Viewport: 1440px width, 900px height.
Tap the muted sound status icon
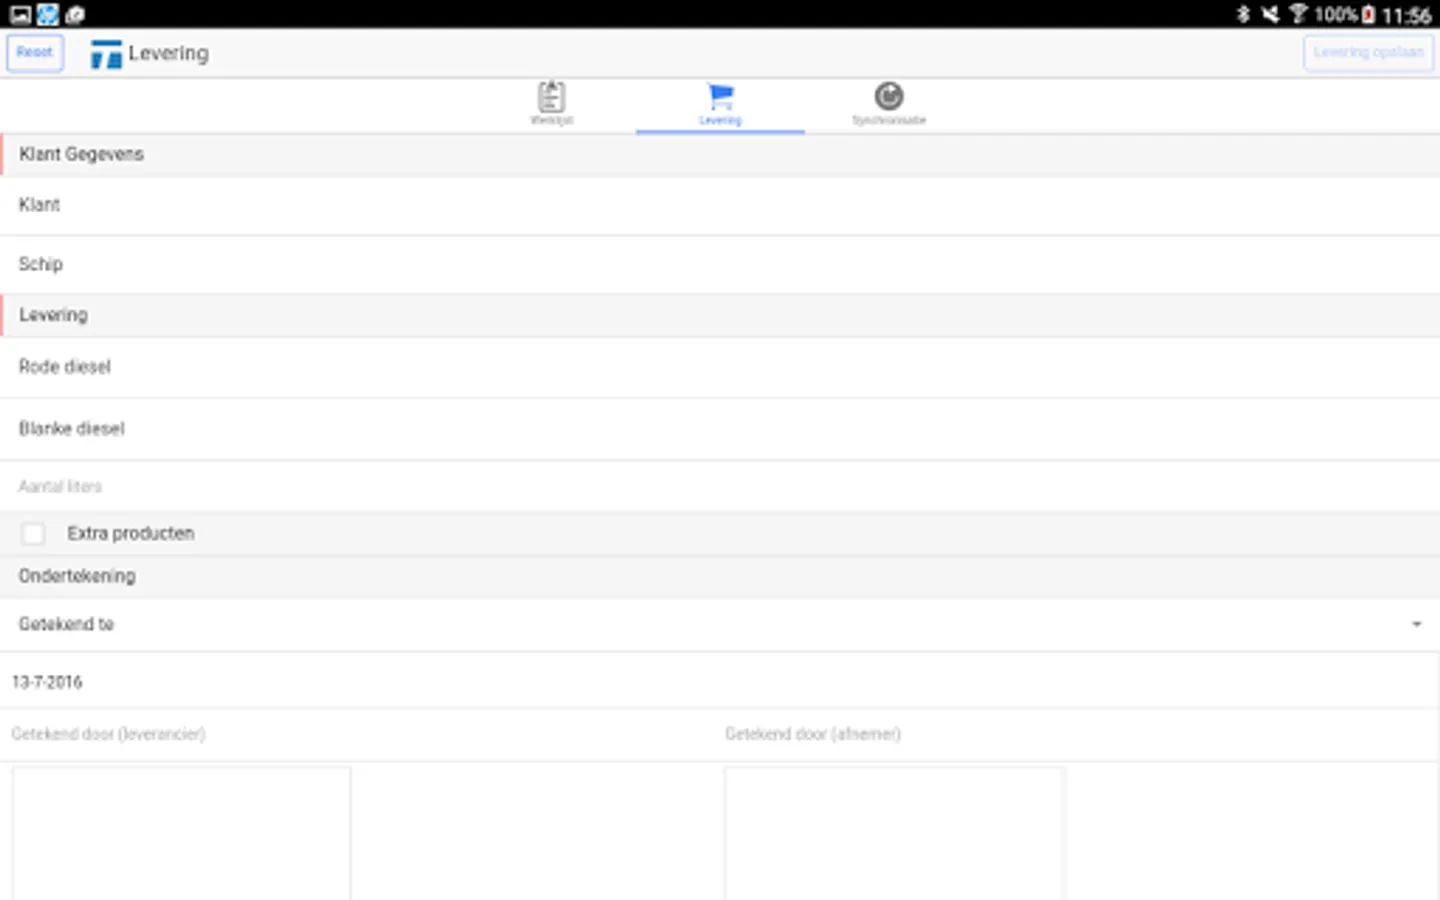click(x=1269, y=14)
